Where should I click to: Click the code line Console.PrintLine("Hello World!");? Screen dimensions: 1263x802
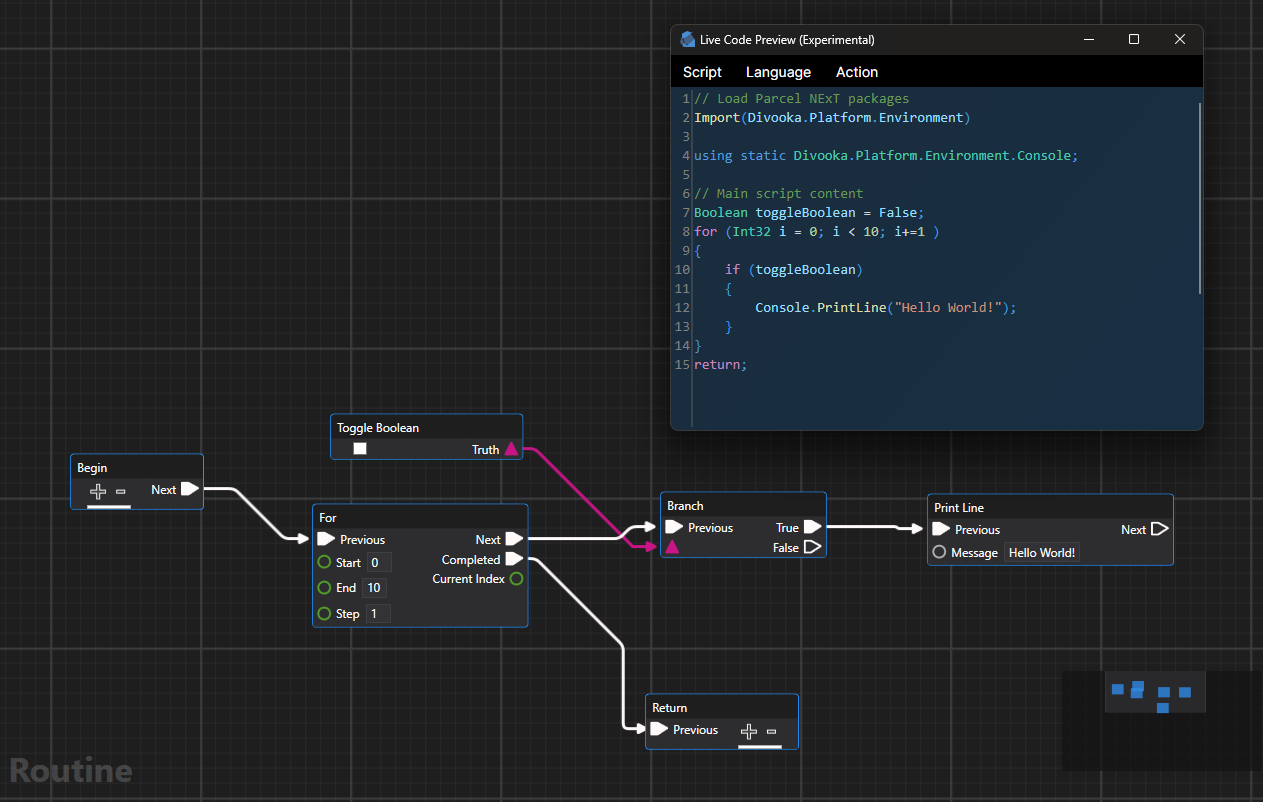tap(886, 307)
